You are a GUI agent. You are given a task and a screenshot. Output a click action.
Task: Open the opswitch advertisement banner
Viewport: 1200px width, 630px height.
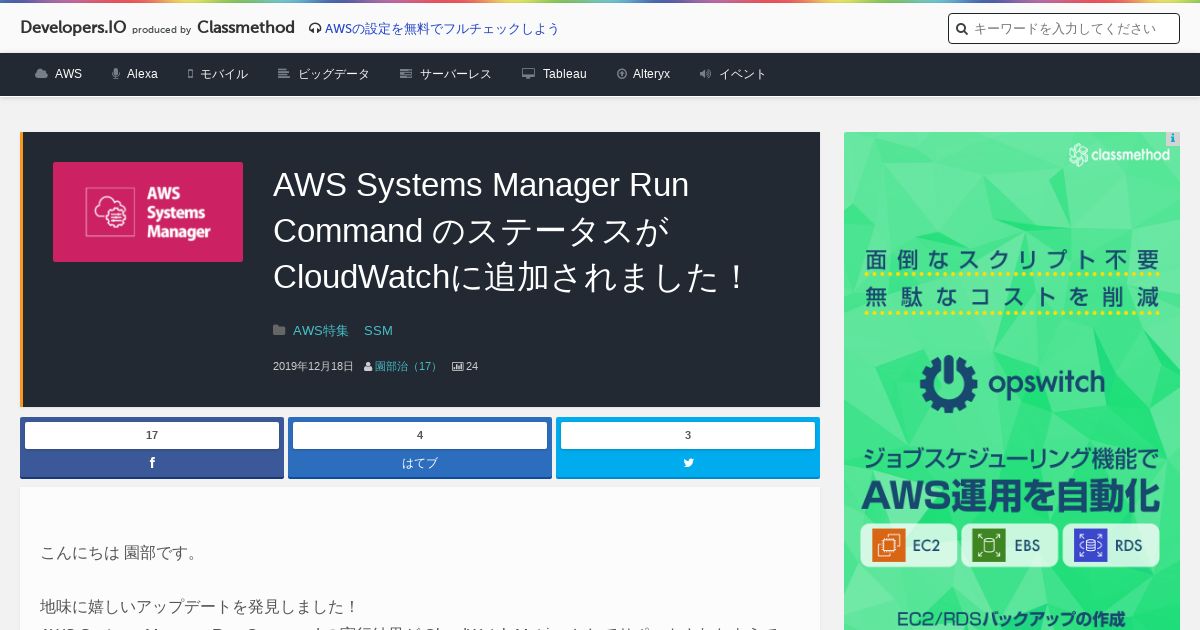coord(1012,381)
